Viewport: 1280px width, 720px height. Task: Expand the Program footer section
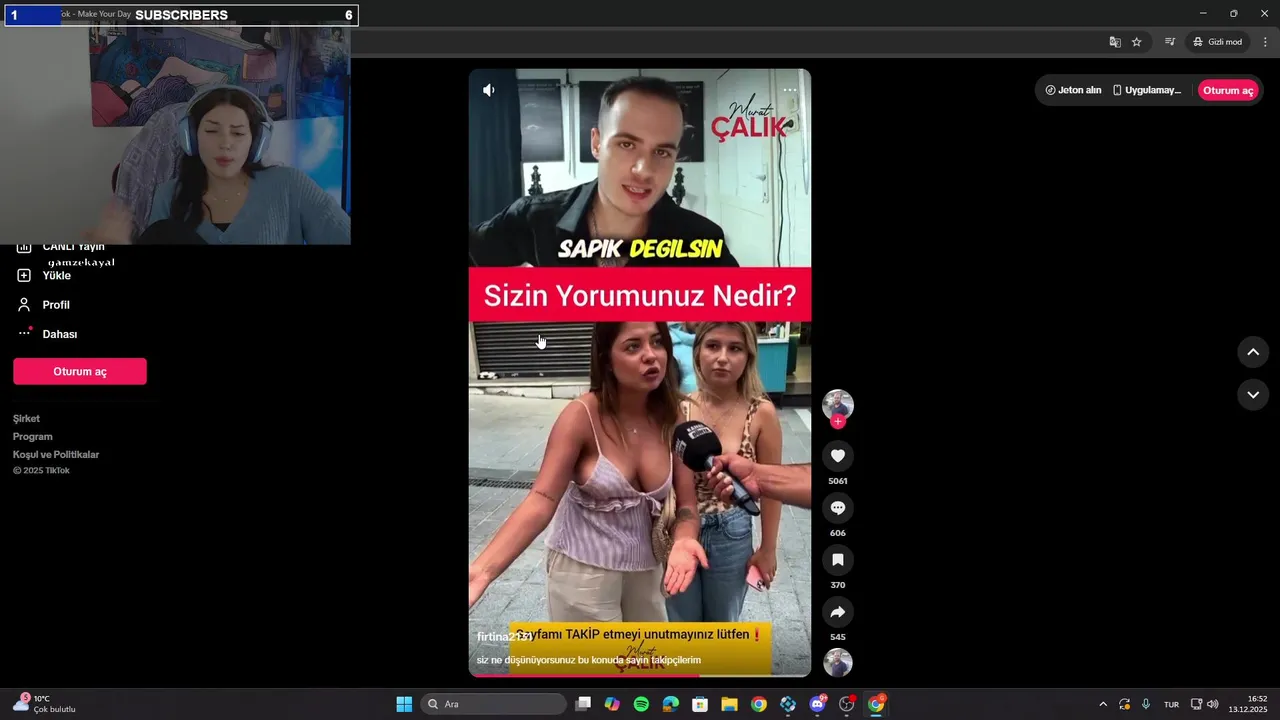[33, 437]
